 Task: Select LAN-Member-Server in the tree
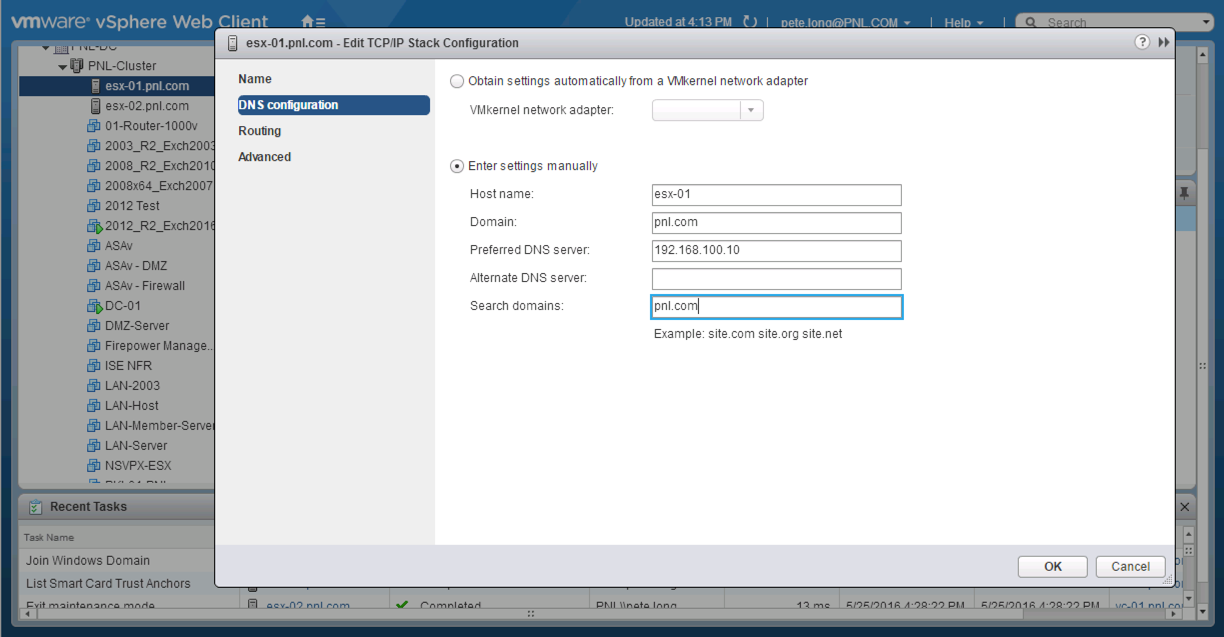point(160,426)
